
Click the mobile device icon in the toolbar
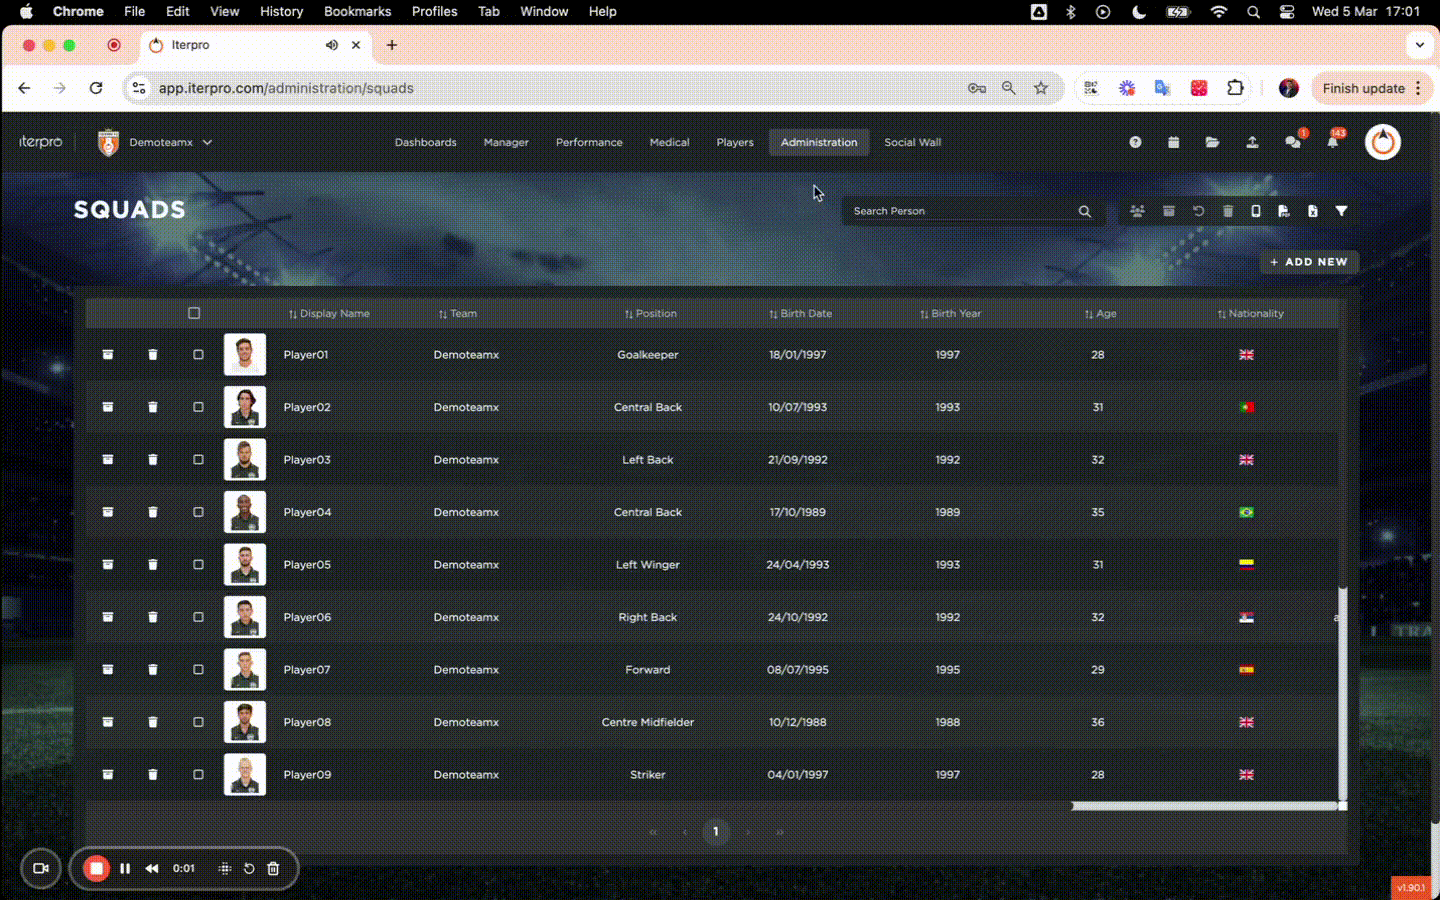coord(1255,211)
